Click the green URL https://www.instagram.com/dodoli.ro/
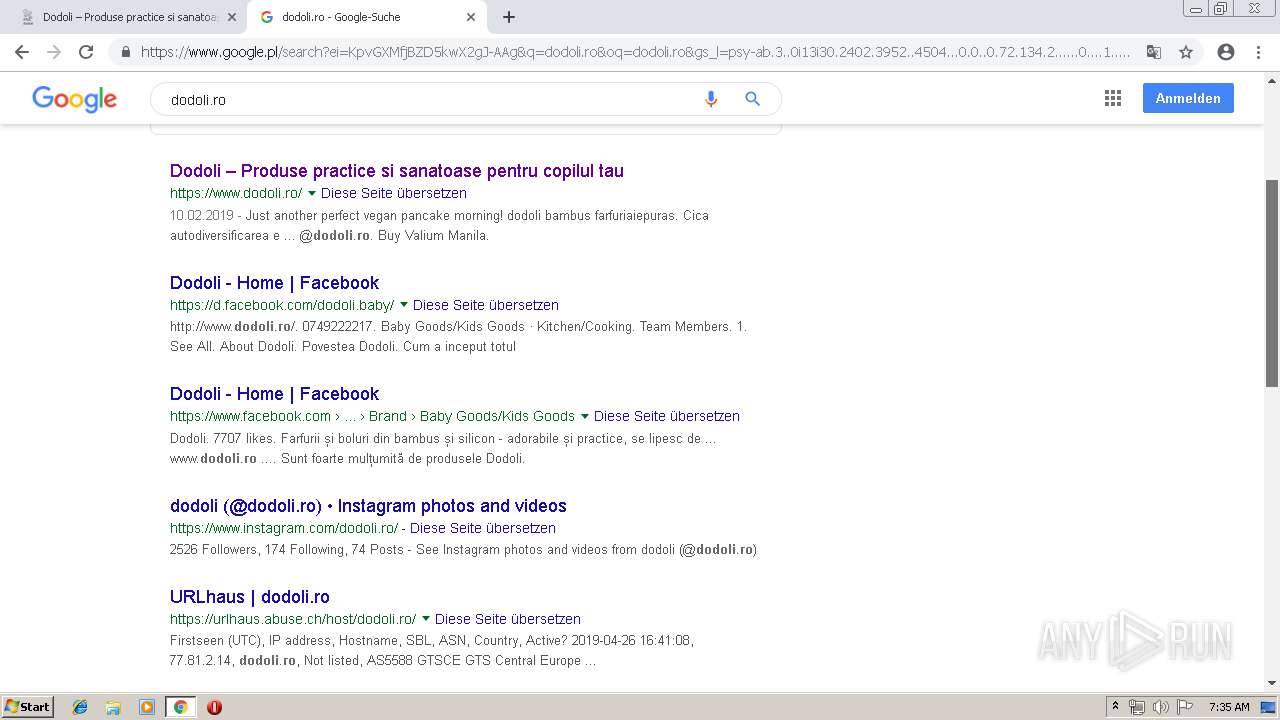 pos(284,528)
